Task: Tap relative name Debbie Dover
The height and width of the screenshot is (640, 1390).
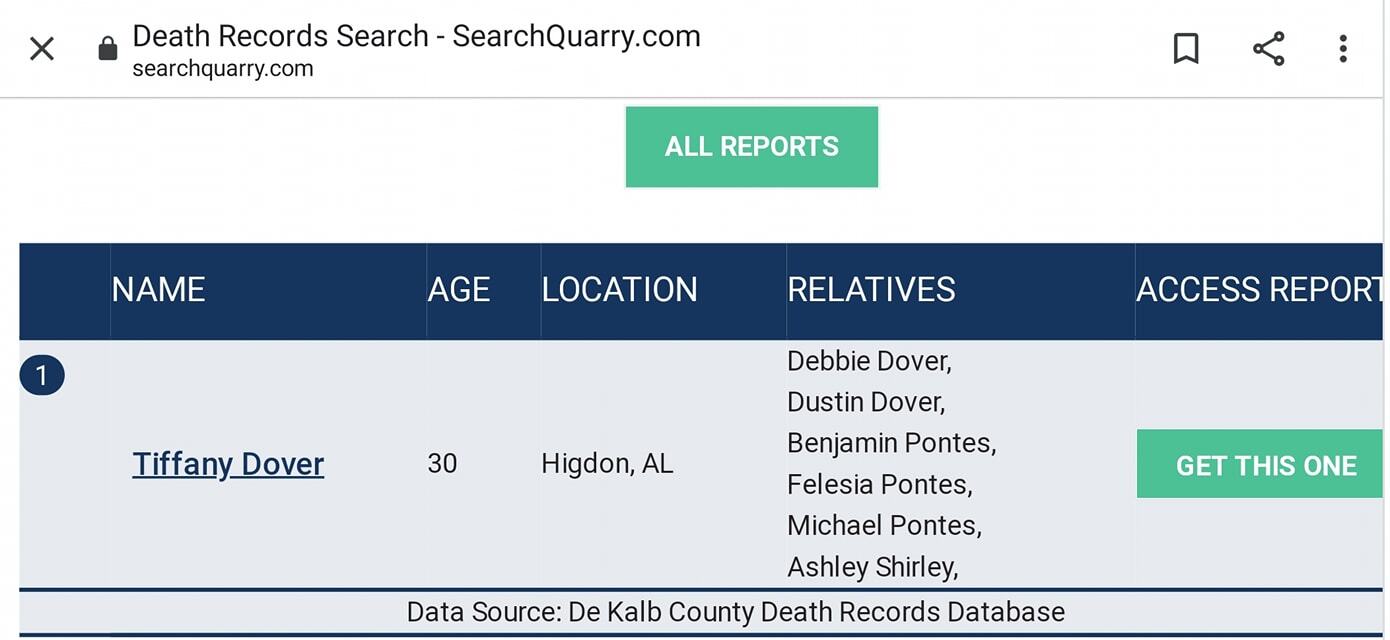Action: click(869, 361)
